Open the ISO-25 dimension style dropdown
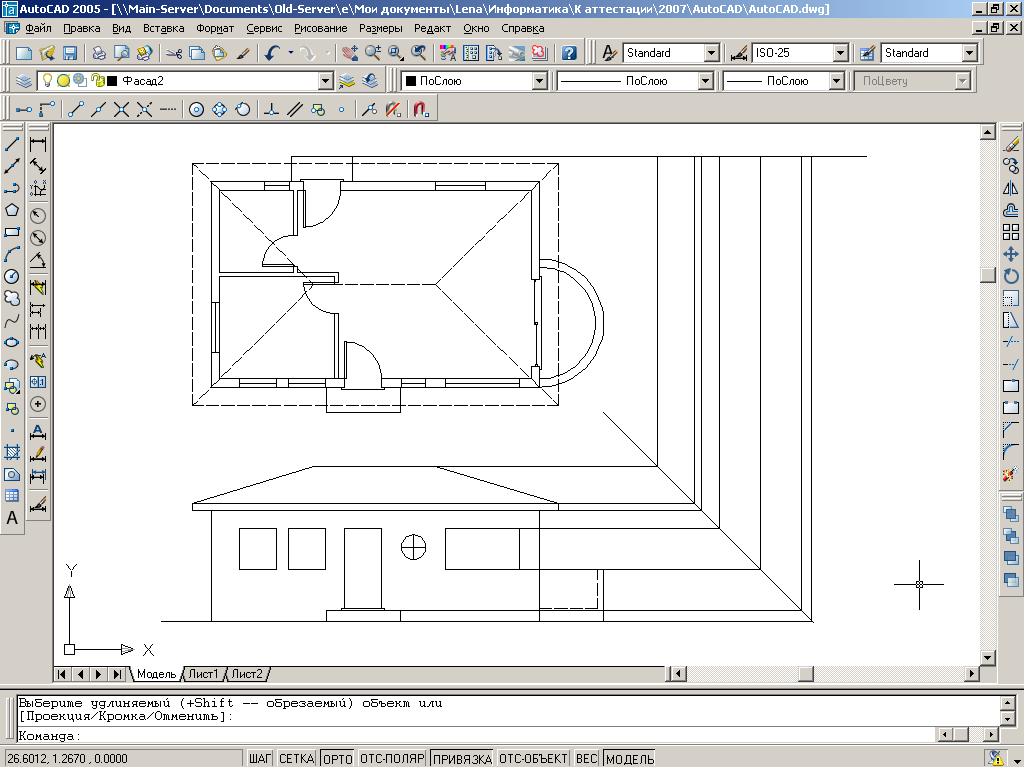This screenshot has width=1024, height=768. [841, 53]
